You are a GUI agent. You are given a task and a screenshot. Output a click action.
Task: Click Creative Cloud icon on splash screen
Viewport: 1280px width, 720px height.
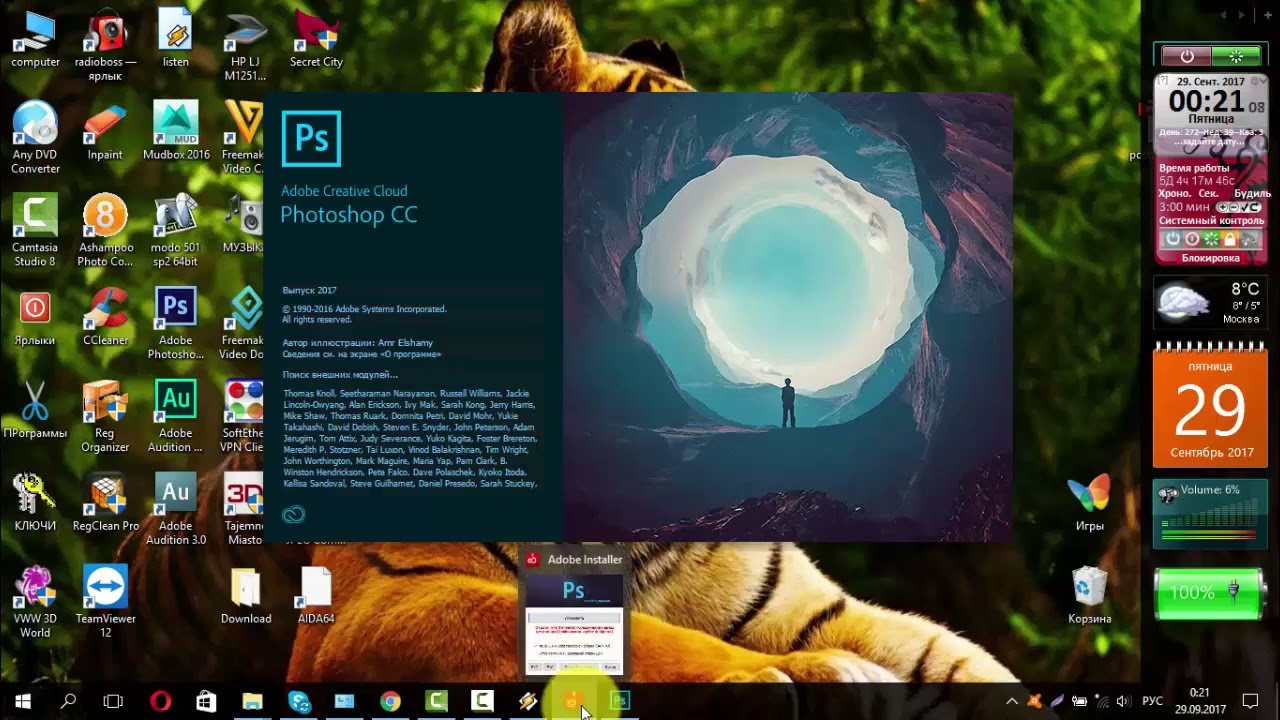click(x=293, y=514)
